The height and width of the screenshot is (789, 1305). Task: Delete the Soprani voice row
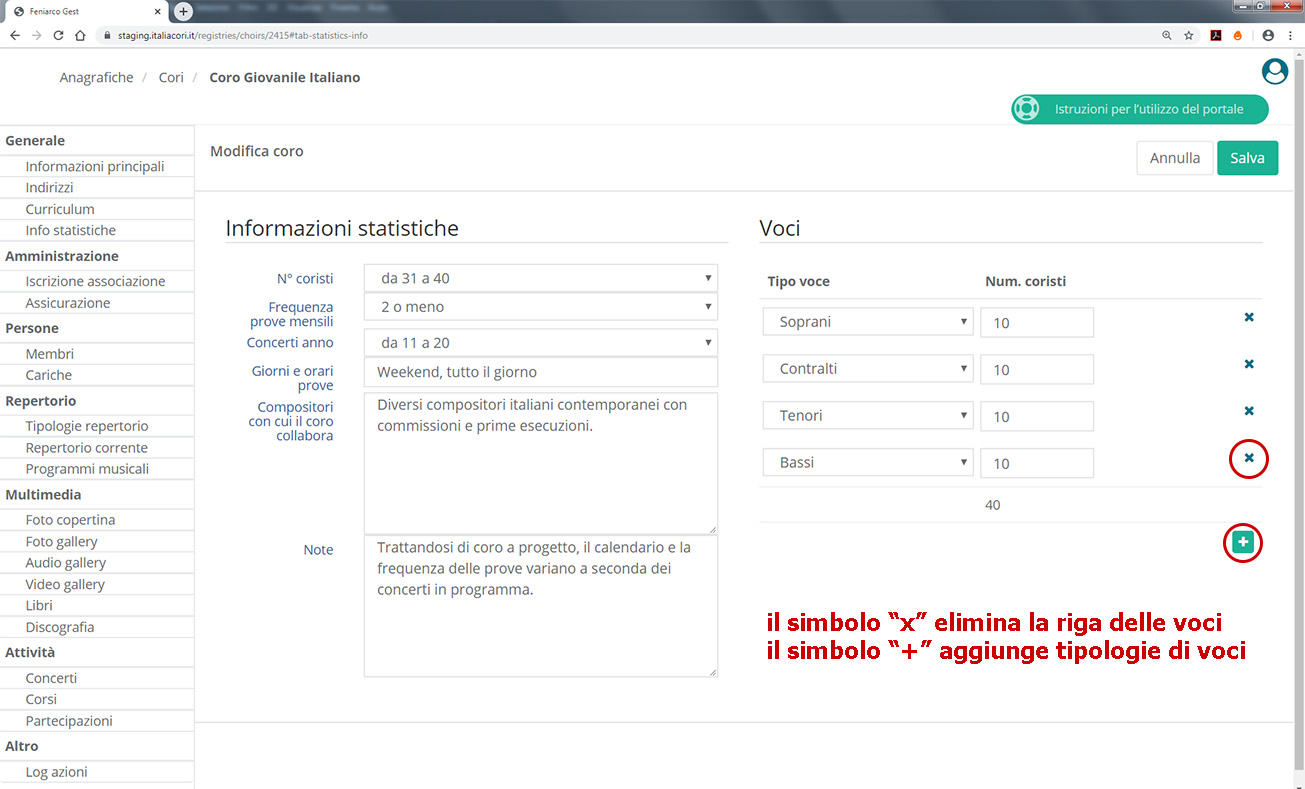pyautogui.click(x=1248, y=317)
